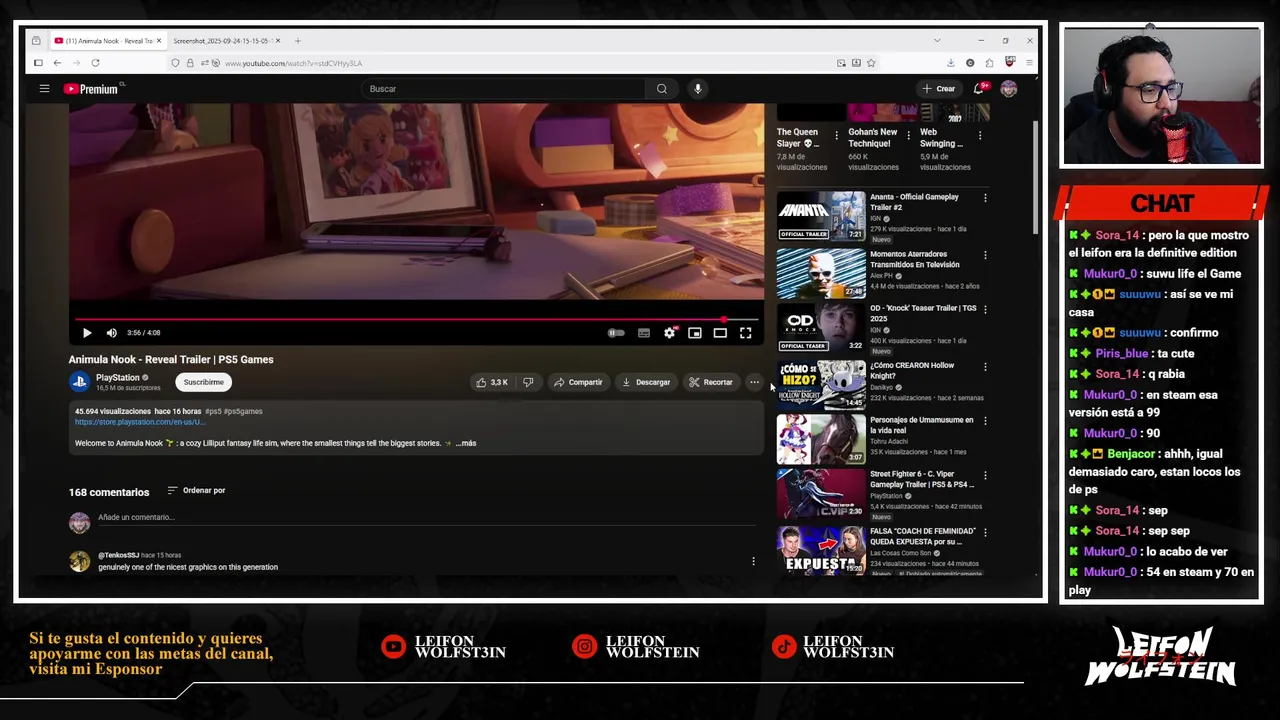Toggle the autoplay switch in player

point(616,333)
